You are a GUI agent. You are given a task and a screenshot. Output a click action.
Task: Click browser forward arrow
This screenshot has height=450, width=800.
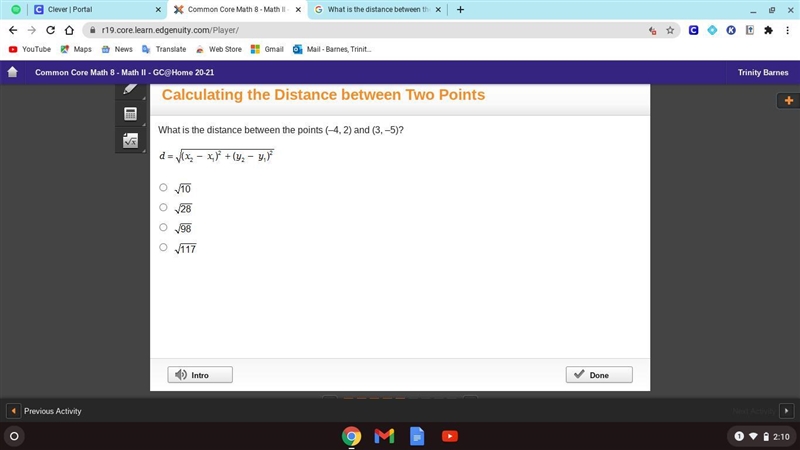[32, 30]
